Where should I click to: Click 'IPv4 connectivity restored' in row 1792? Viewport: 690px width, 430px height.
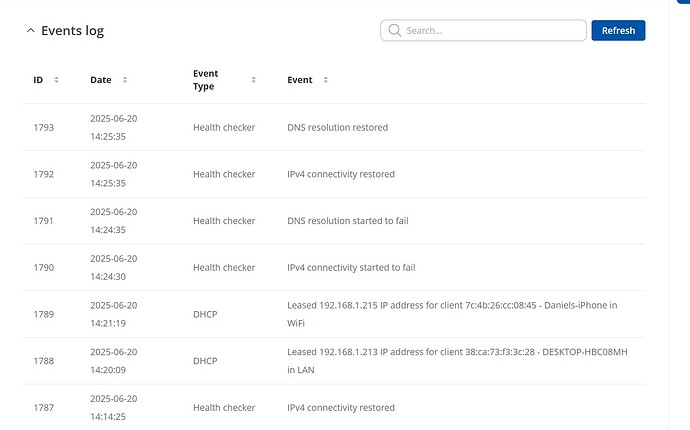tap(341, 174)
